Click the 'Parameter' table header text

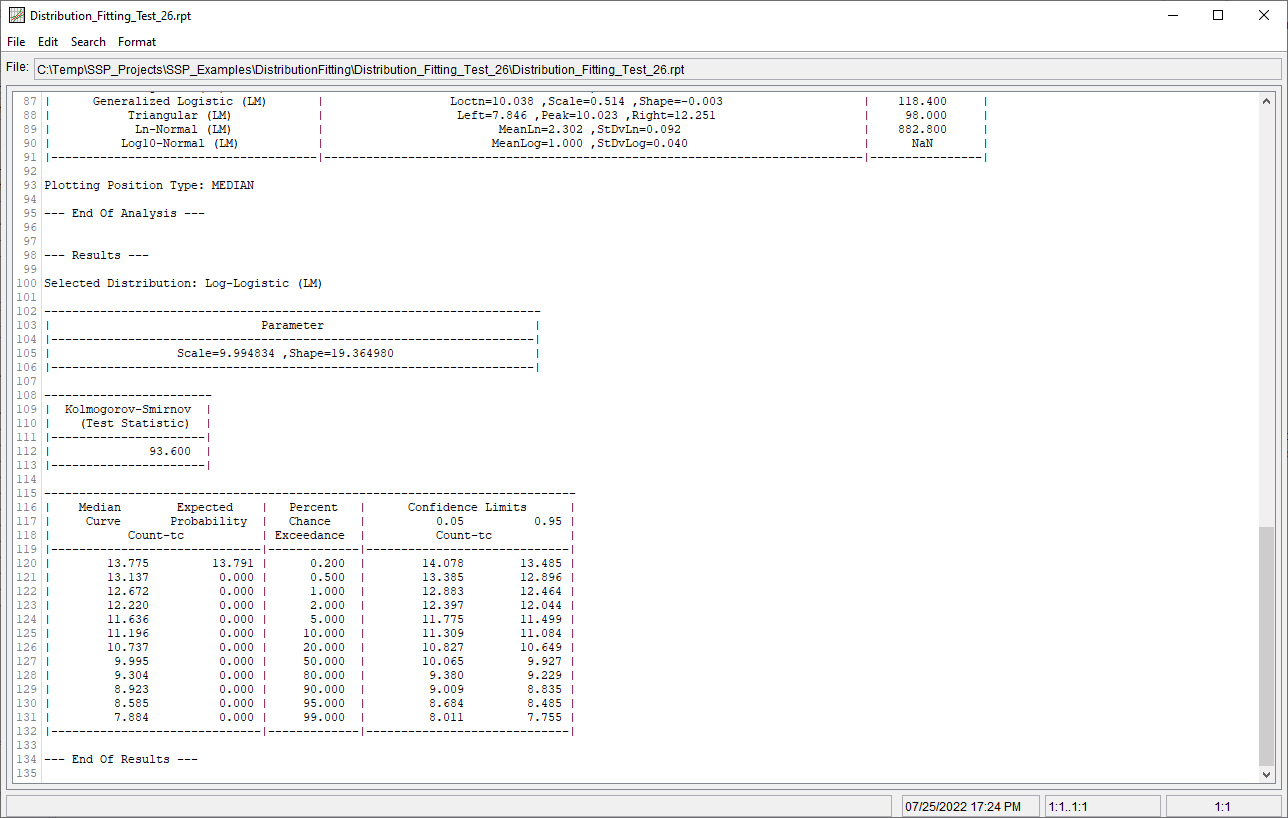pyautogui.click(x=293, y=325)
